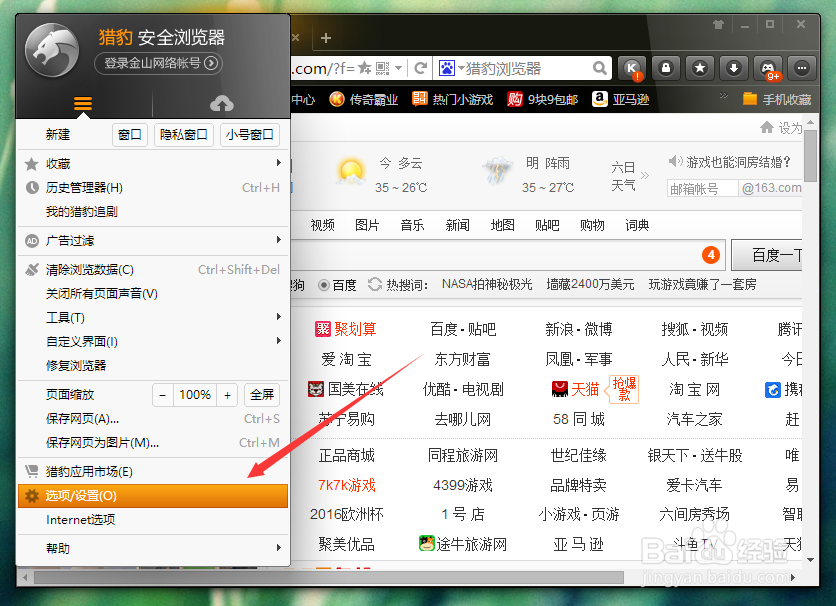
Task: Click the 百度一下 search button
Action: click(x=767, y=255)
